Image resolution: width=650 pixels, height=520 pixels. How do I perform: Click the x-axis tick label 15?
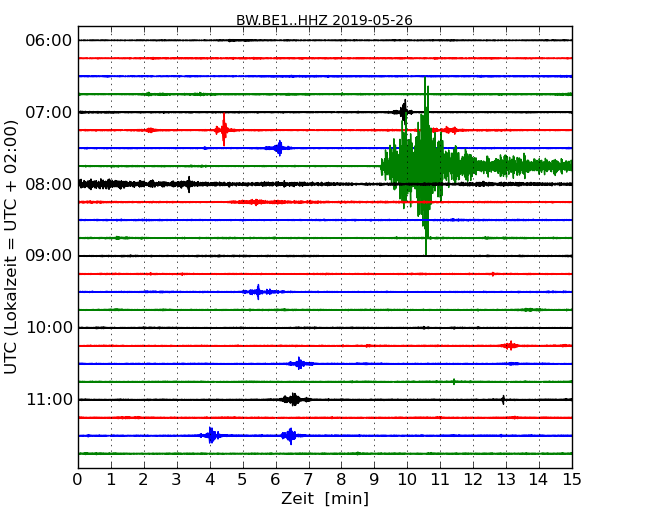(x=572, y=480)
